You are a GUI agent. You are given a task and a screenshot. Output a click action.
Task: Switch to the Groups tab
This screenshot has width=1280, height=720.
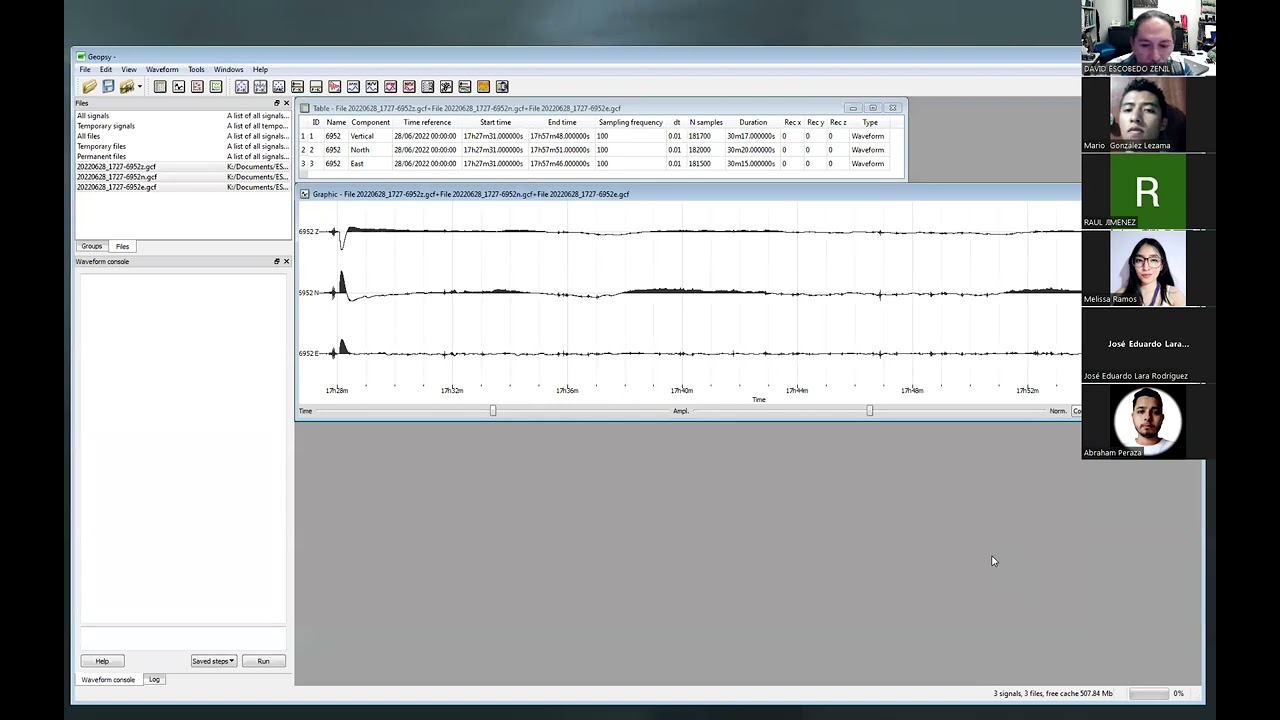coord(92,246)
